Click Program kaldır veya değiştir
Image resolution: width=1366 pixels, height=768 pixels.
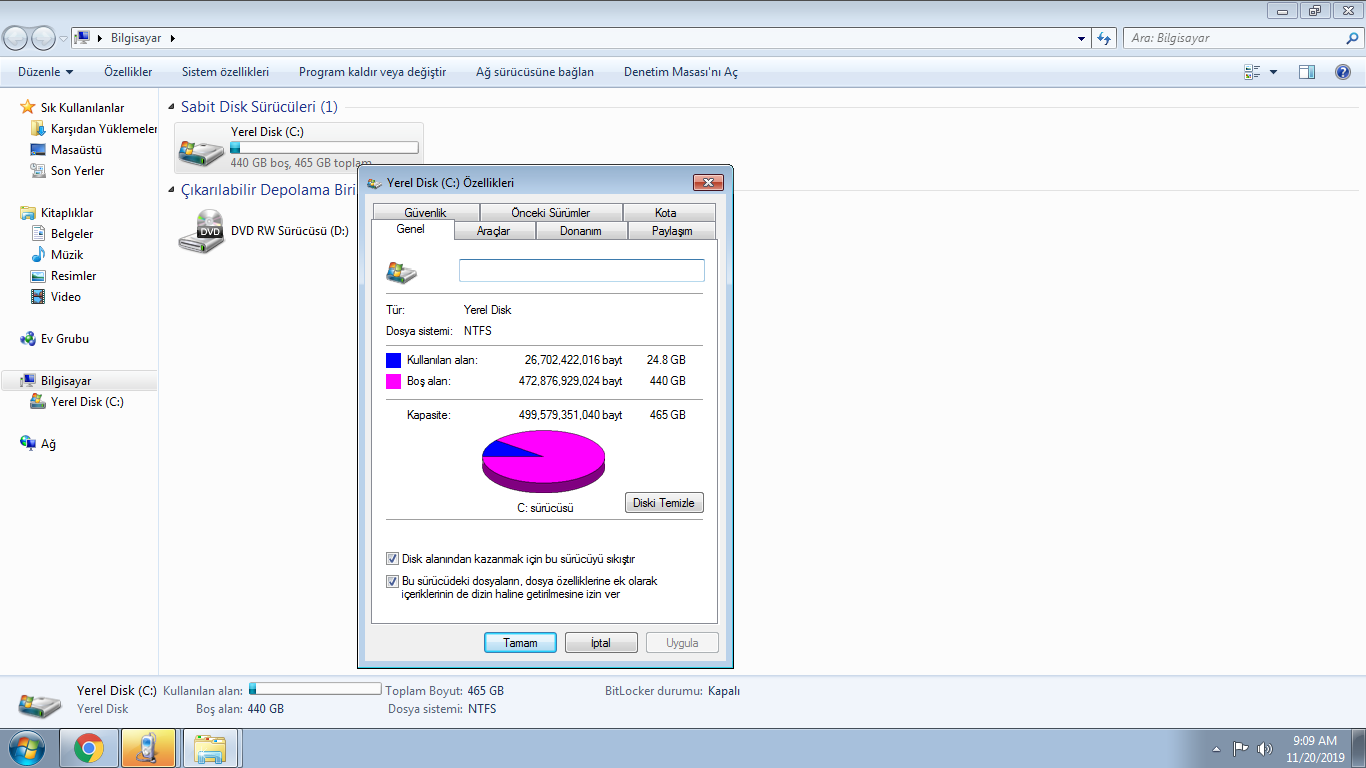click(x=372, y=72)
